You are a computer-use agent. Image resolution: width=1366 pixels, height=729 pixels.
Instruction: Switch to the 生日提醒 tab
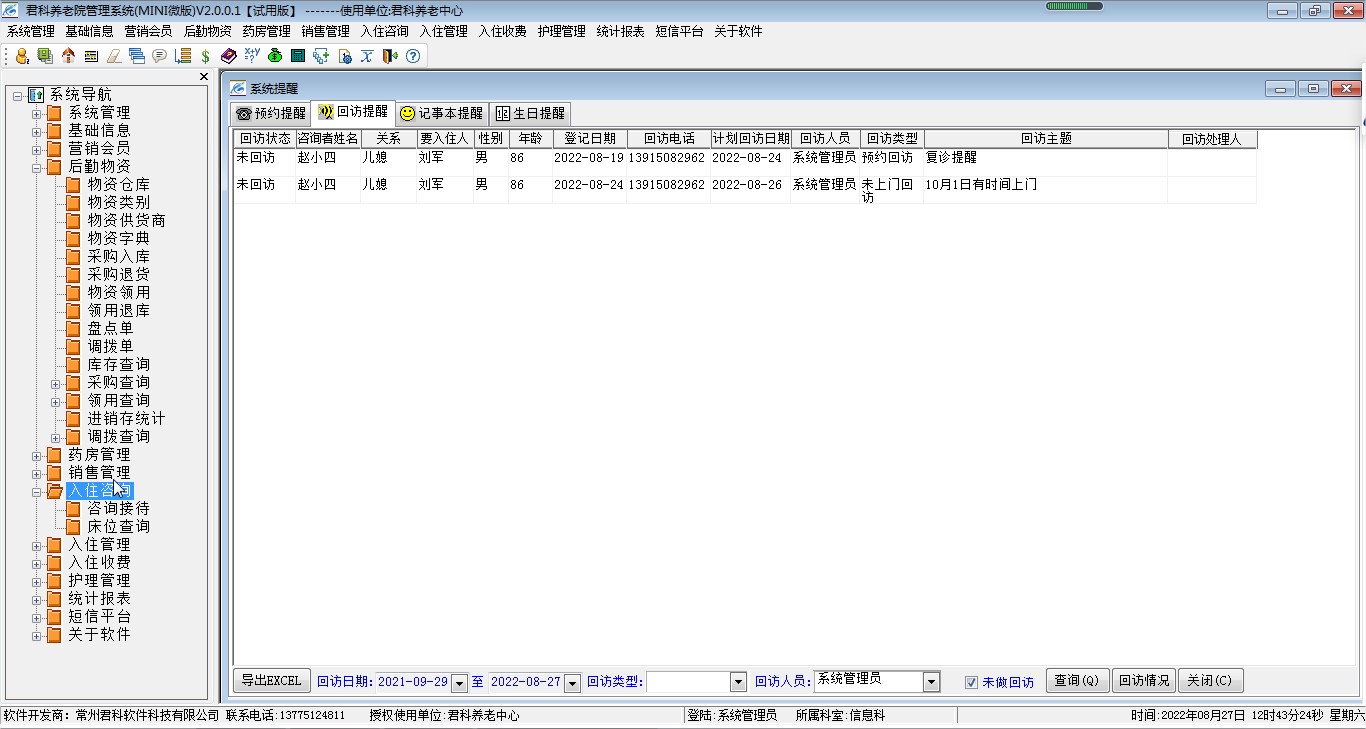530,113
